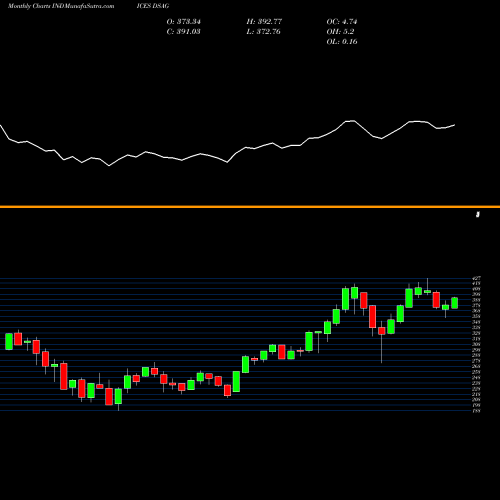Click the 'OC: 4.74' reading
This screenshot has width=500, height=500.
pyautogui.click(x=342, y=22)
